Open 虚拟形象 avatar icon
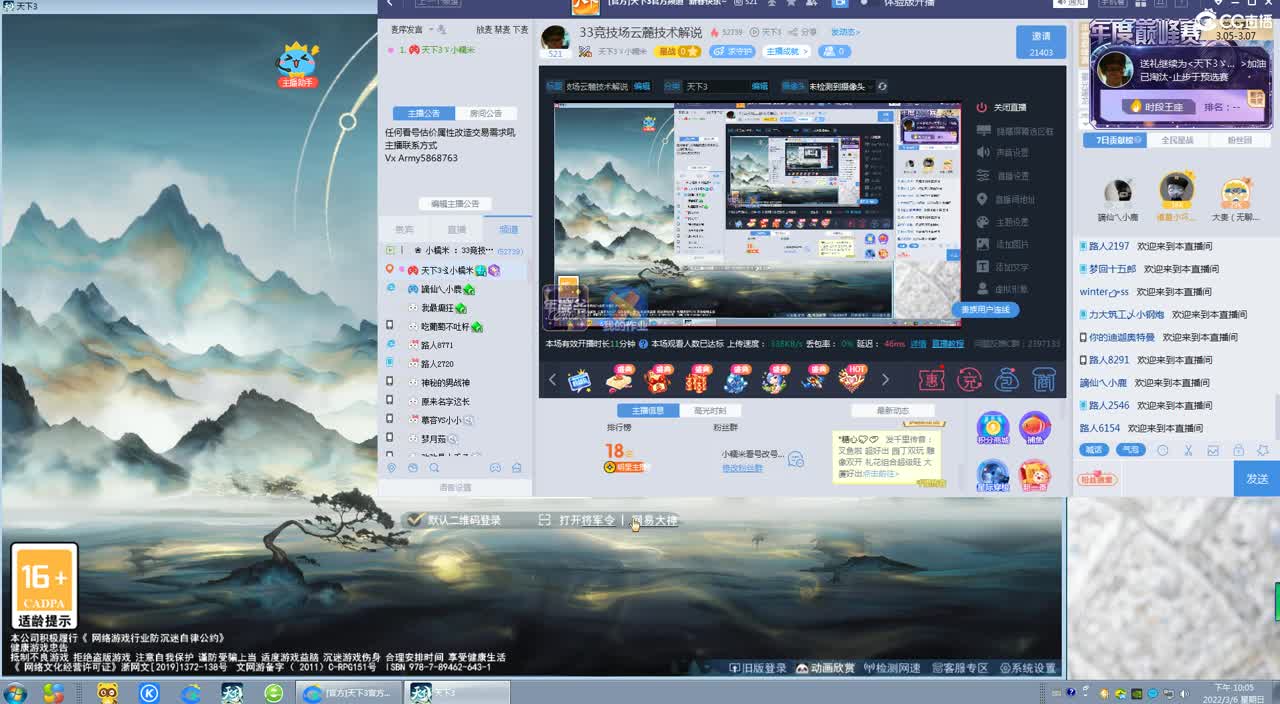Image resolution: width=1280 pixels, height=704 pixels. pos(982,290)
